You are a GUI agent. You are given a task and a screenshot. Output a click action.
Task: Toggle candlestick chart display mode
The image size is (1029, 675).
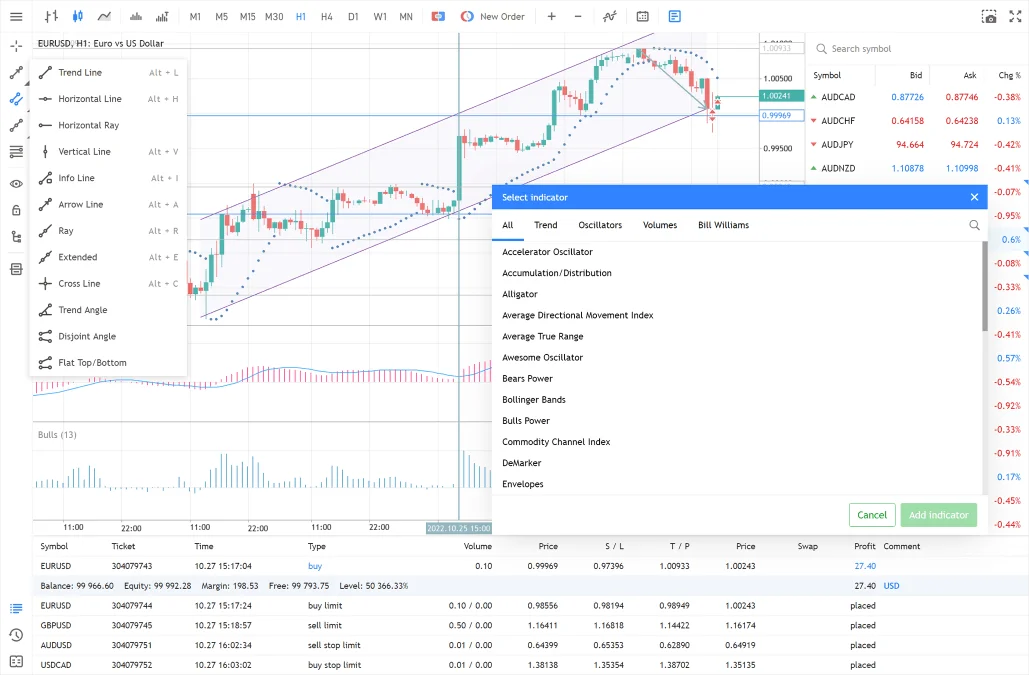point(78,17)
